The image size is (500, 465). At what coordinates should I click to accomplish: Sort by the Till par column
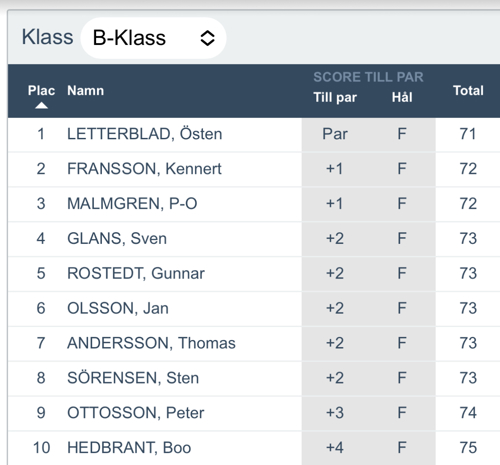[x=335, y=98]
